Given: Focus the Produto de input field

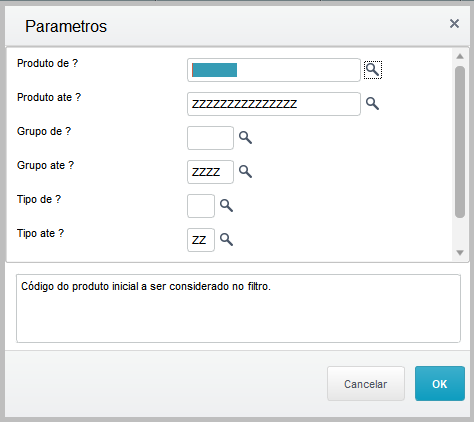Looking at the screenshot, I should 274,70.
